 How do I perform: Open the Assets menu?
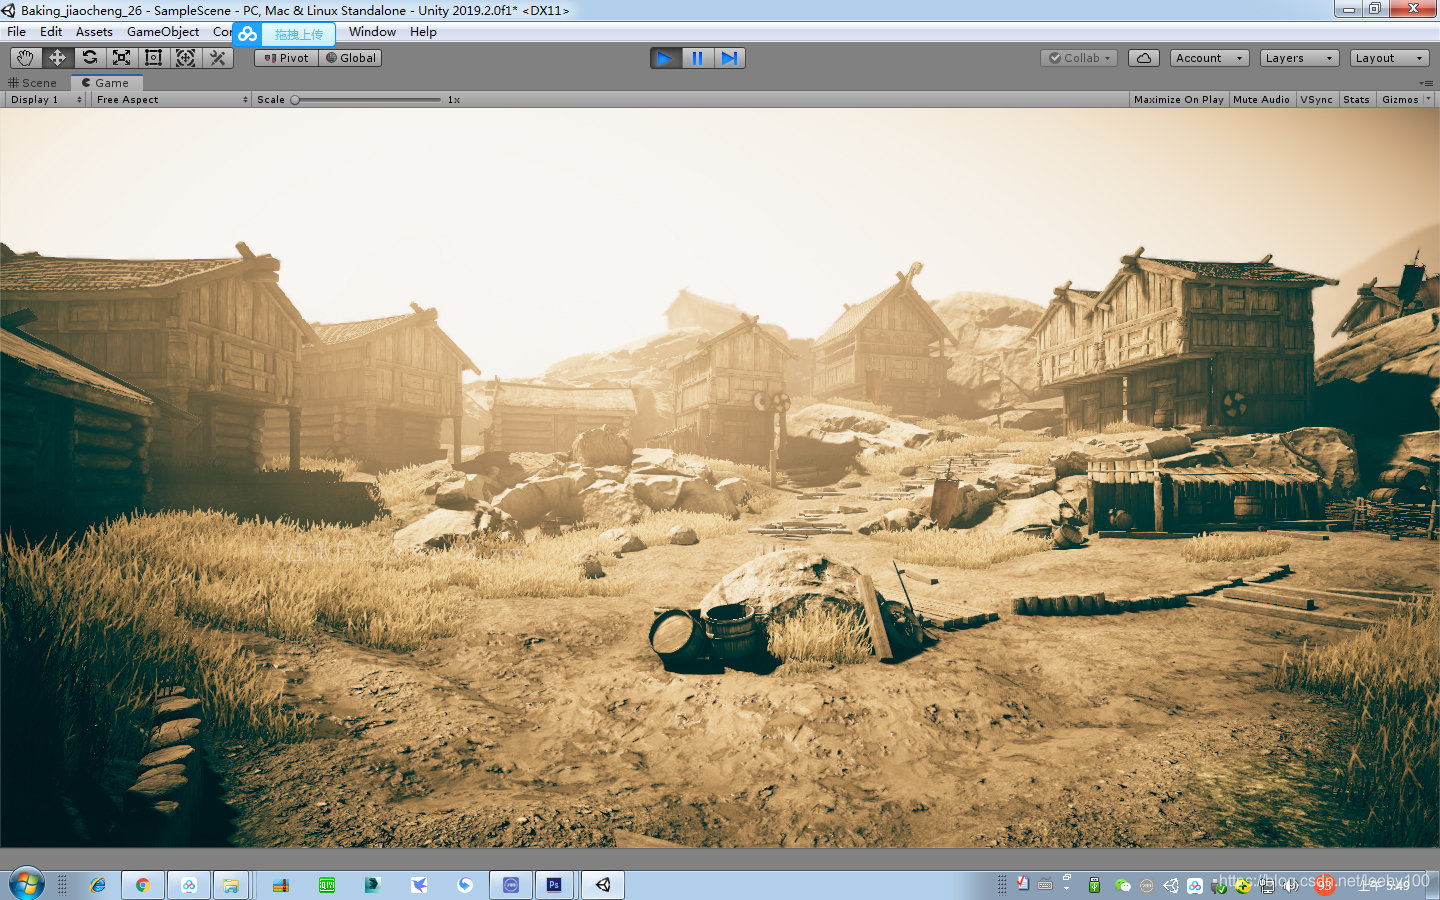(94, 32)
